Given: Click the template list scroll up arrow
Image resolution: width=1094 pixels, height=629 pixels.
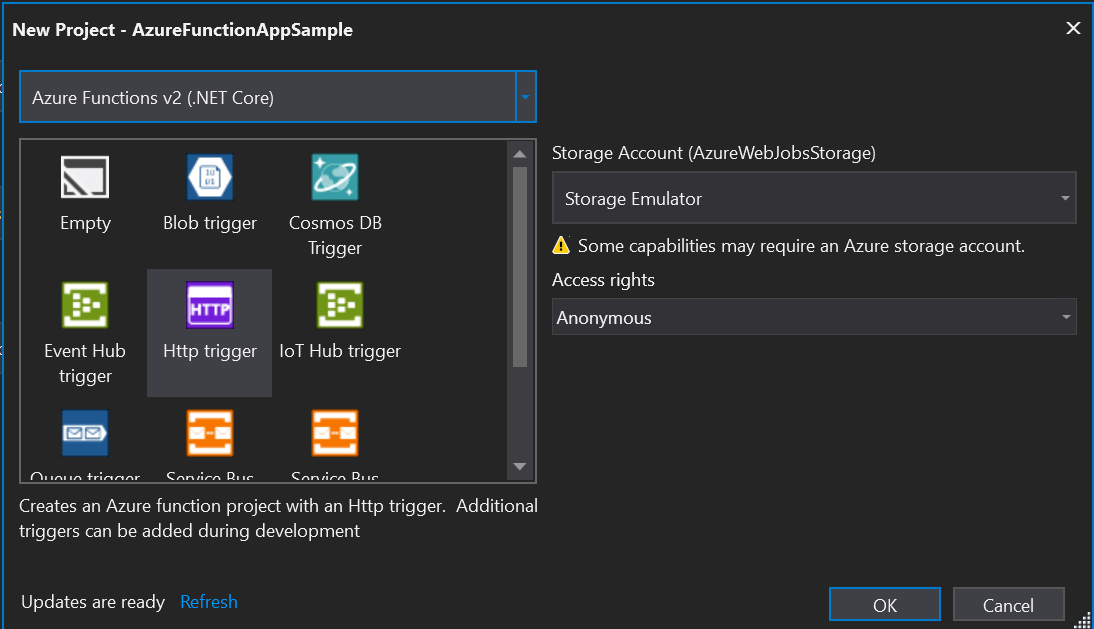Looking at the screenshot, I should point(519,153).
